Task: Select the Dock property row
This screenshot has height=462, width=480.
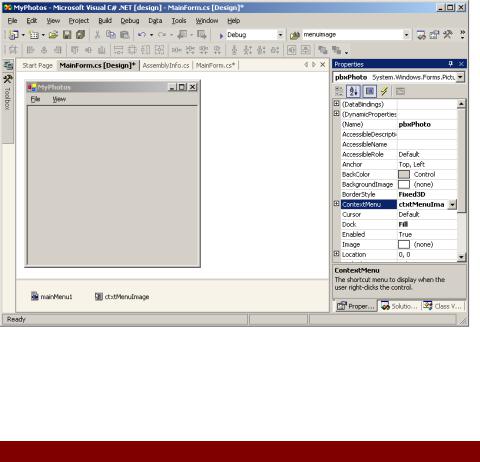Action: point(399,224)
